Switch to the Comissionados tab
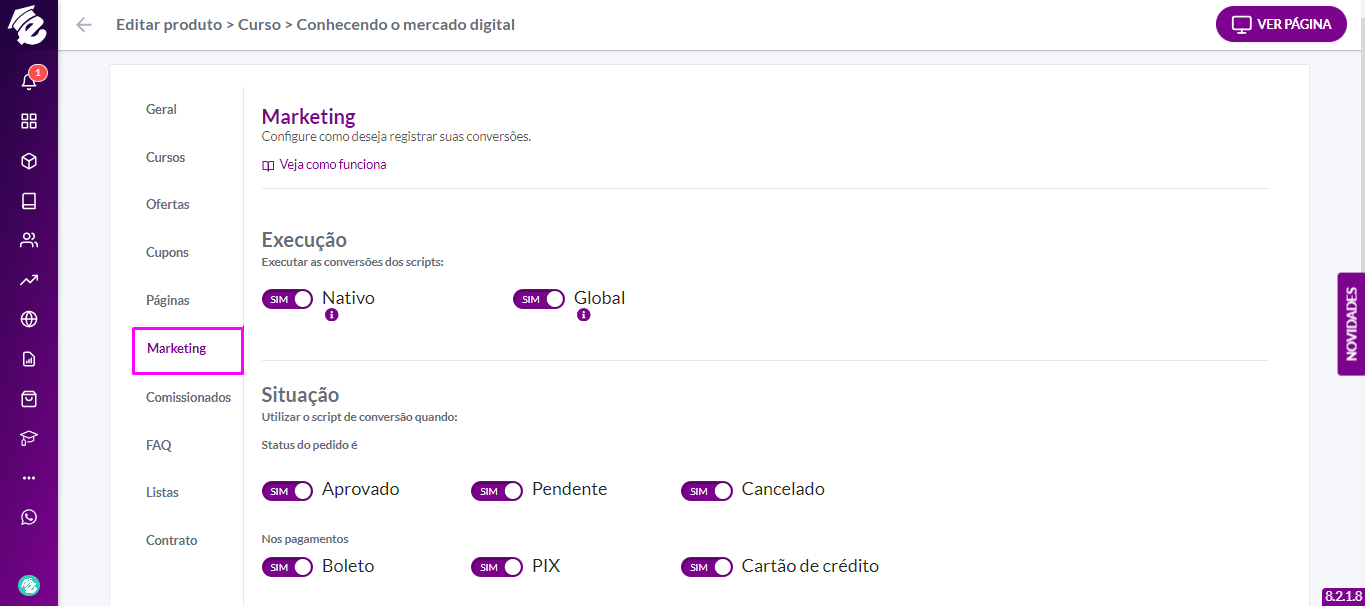This screenshot has height=606, width=1365. (x=188, y=397)
